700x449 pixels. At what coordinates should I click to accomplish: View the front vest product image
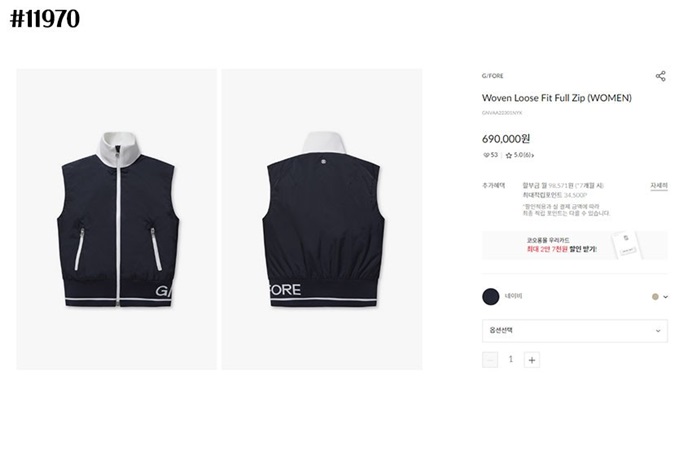(x=117, y=219)
